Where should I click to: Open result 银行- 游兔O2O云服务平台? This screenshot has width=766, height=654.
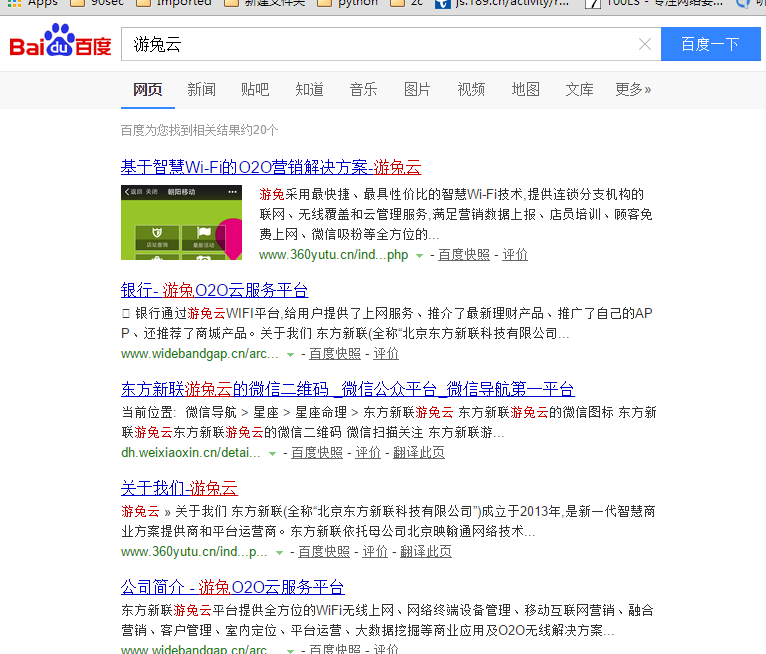point(214,290)
